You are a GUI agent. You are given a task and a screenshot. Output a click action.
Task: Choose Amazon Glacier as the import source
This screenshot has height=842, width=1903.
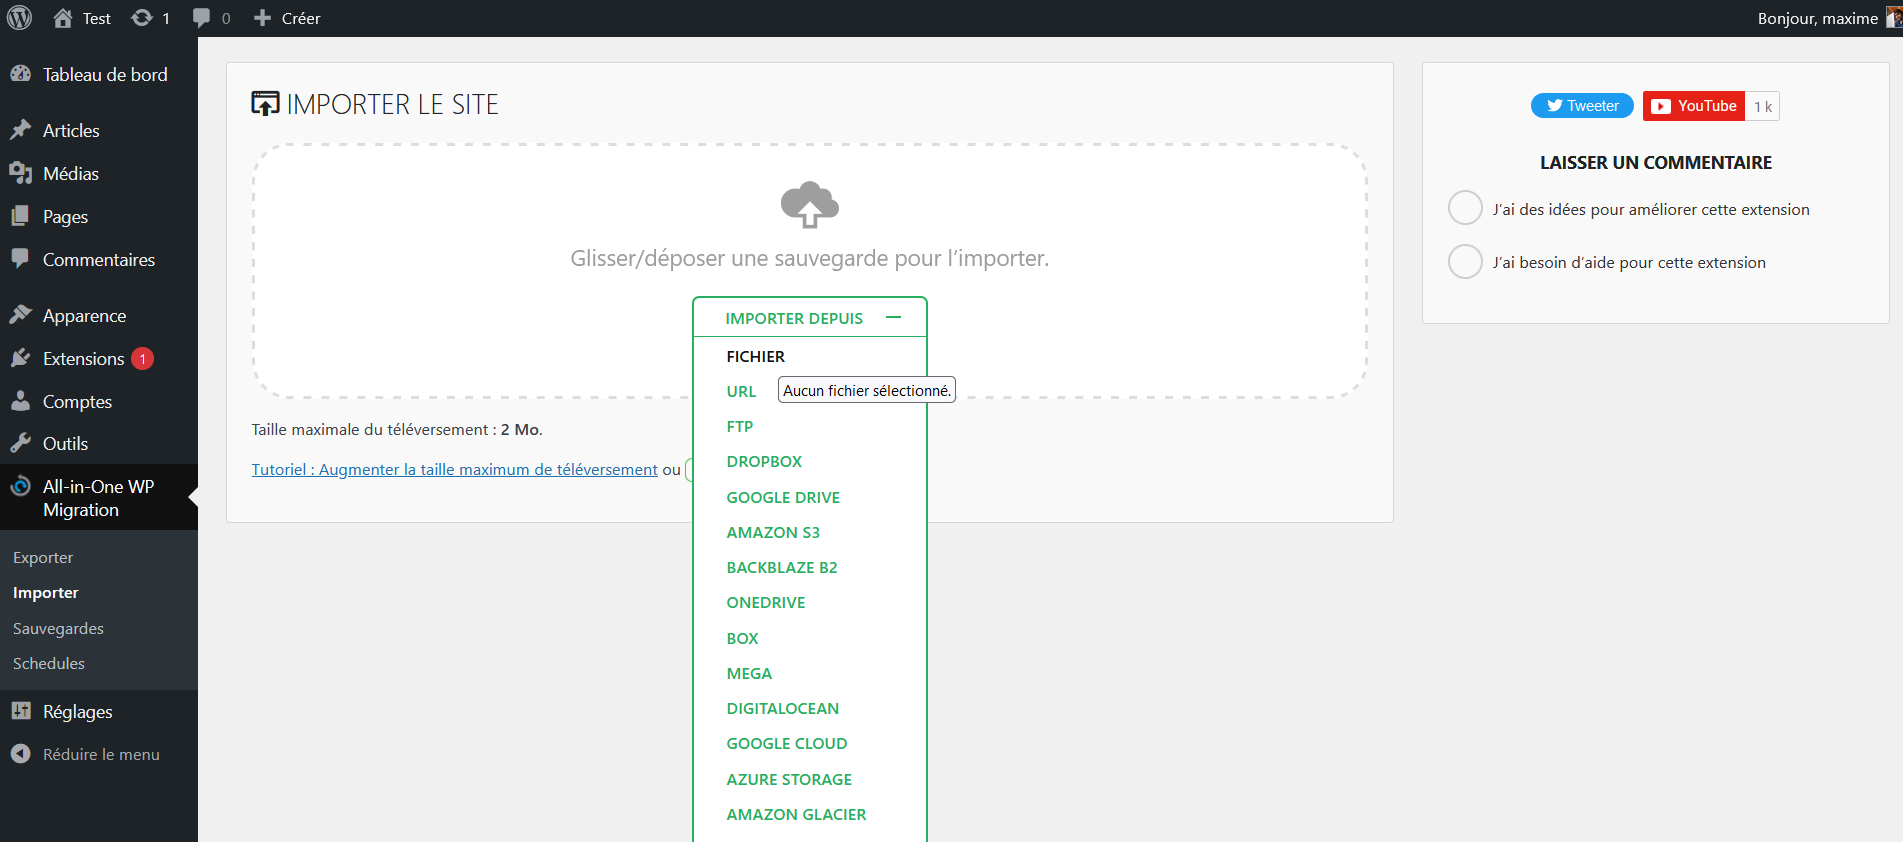[796, 814]
